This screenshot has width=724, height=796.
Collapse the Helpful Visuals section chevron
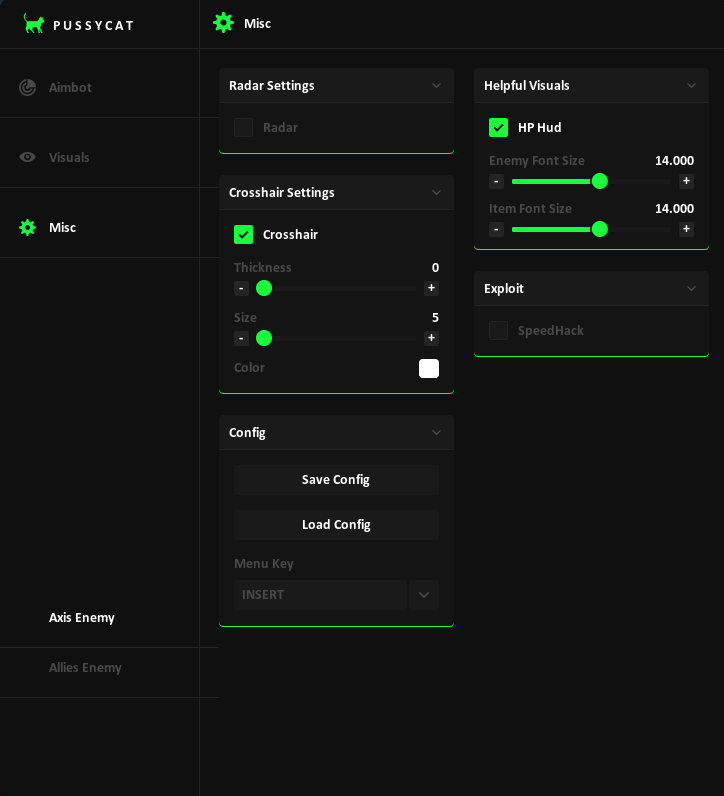691,85
